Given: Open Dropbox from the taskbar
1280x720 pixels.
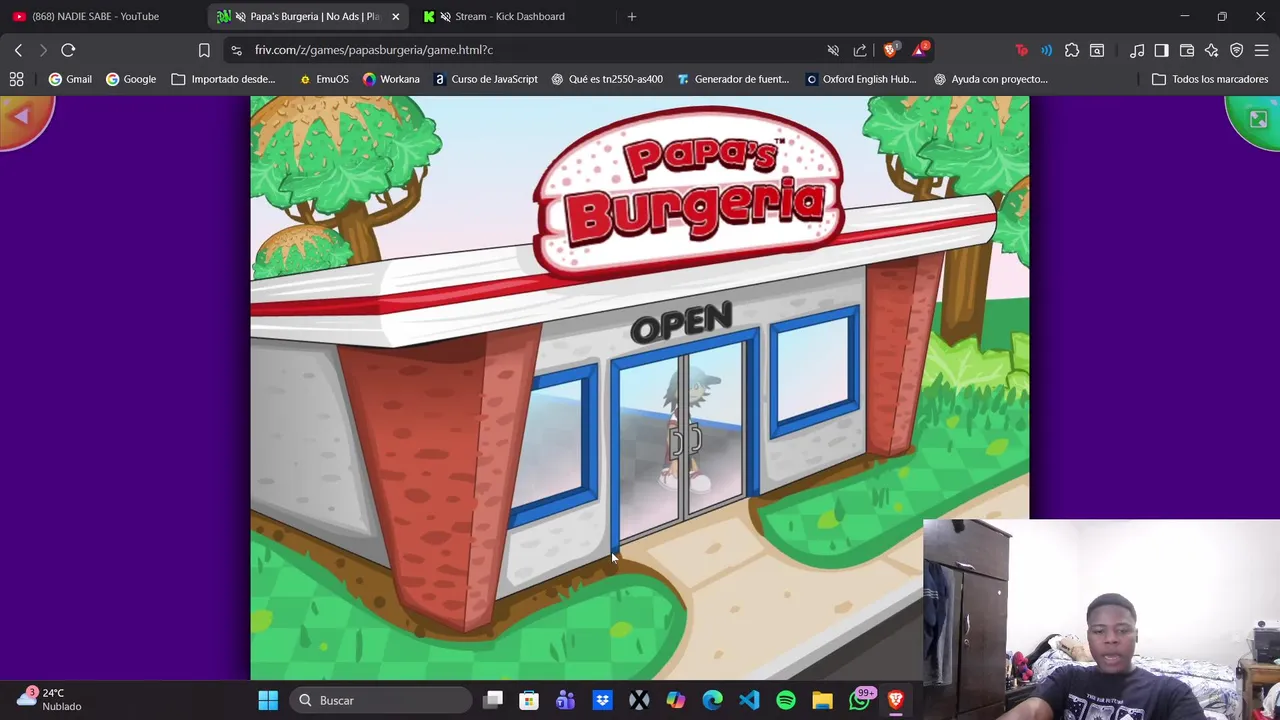Looking at the screenshot, I should (x=602, y=700).
